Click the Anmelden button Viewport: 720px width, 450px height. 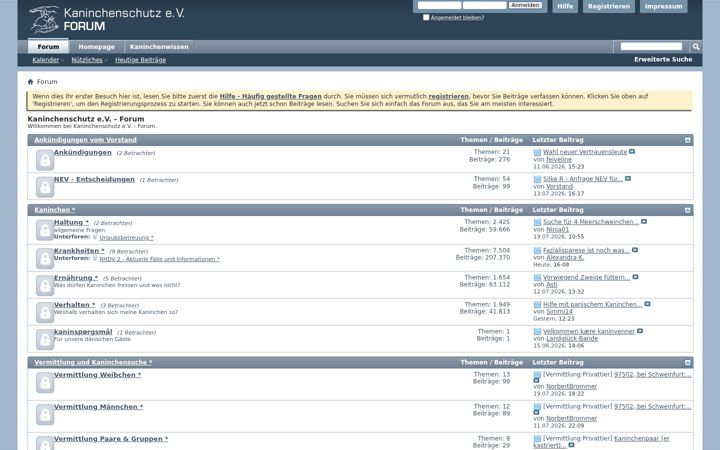coord(525,5)
